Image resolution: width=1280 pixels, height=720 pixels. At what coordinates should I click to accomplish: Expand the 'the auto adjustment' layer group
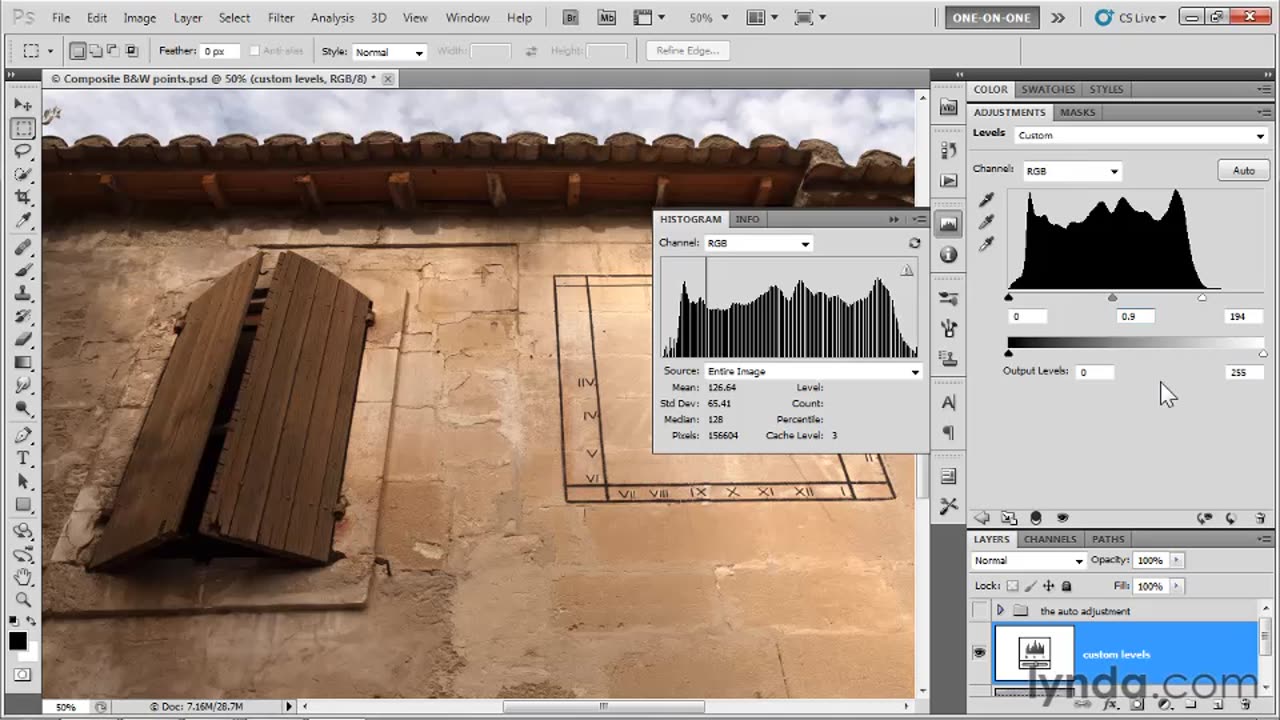[x=1000, y=610]
